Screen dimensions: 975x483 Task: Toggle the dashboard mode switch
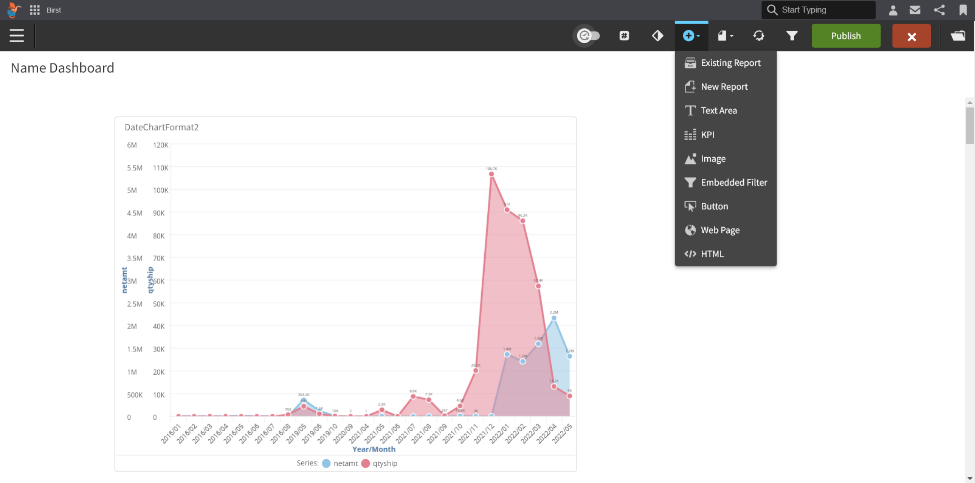click(587, 36)
